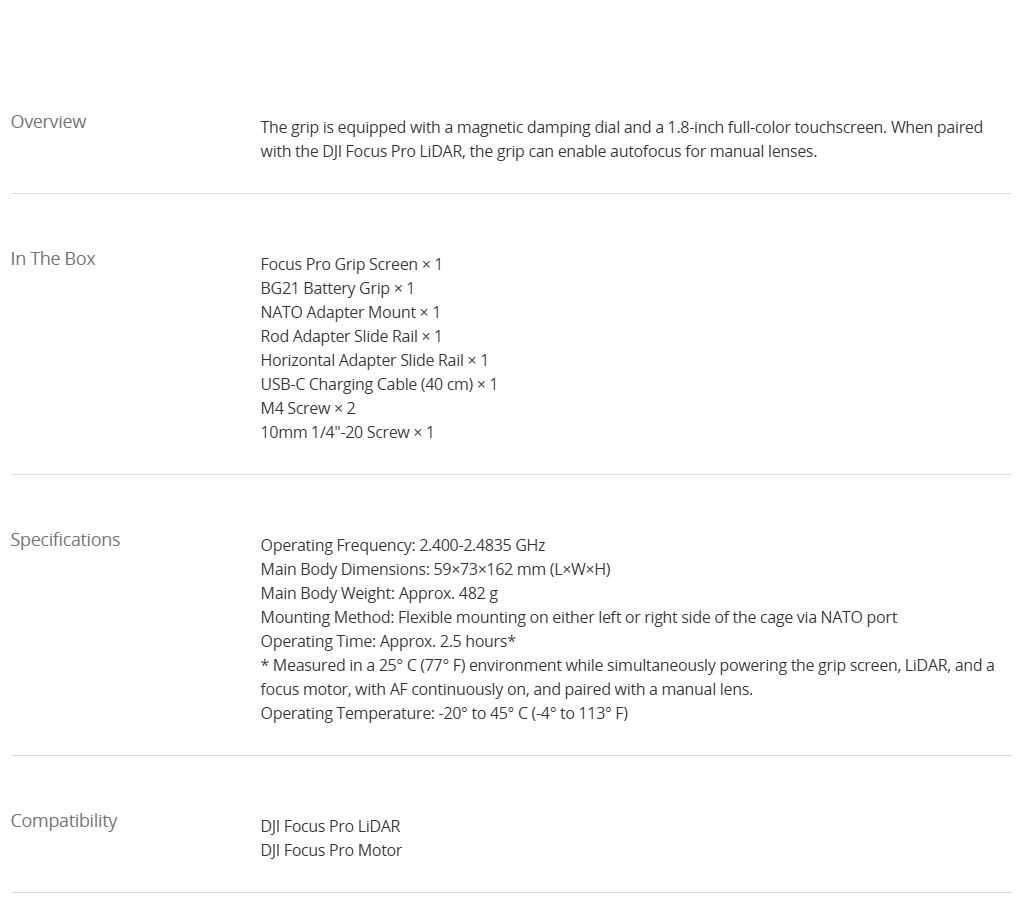Click the Specifications section heading
The height and width of the screenshot is (899, 1023).
click(x=65, y=540)
